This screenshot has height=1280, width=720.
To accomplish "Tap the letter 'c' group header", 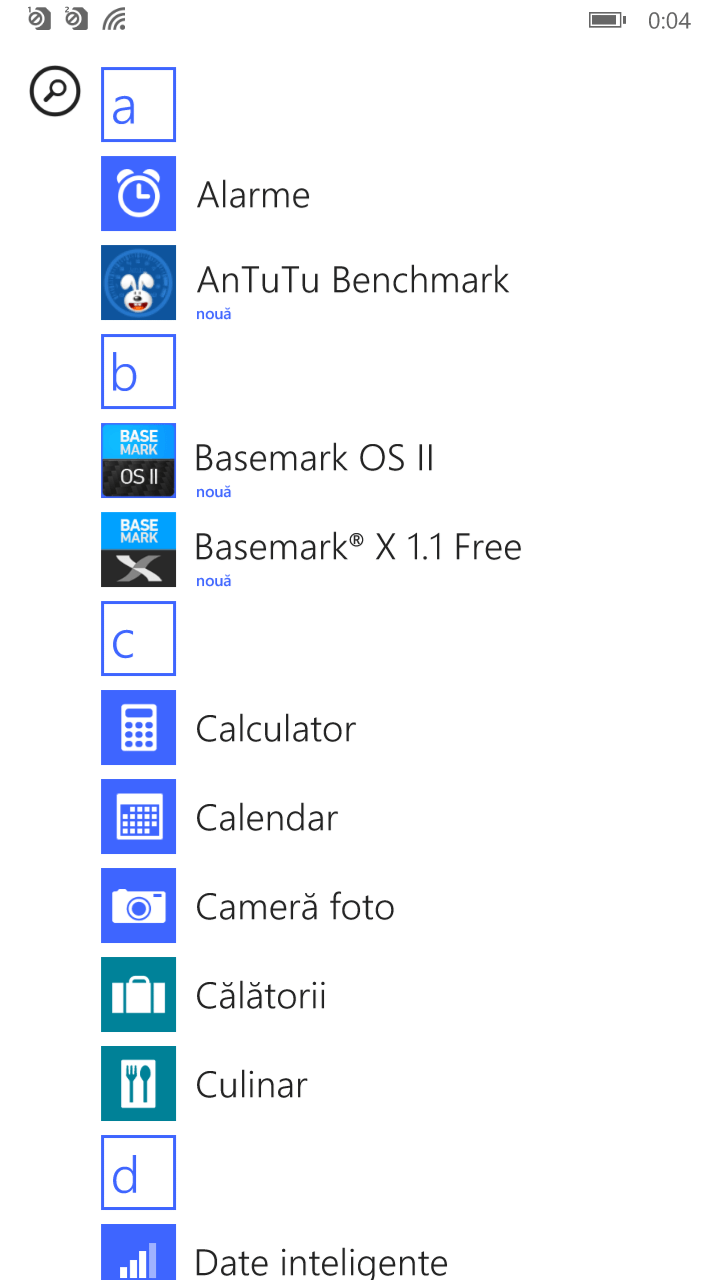I will pos(138,639).
